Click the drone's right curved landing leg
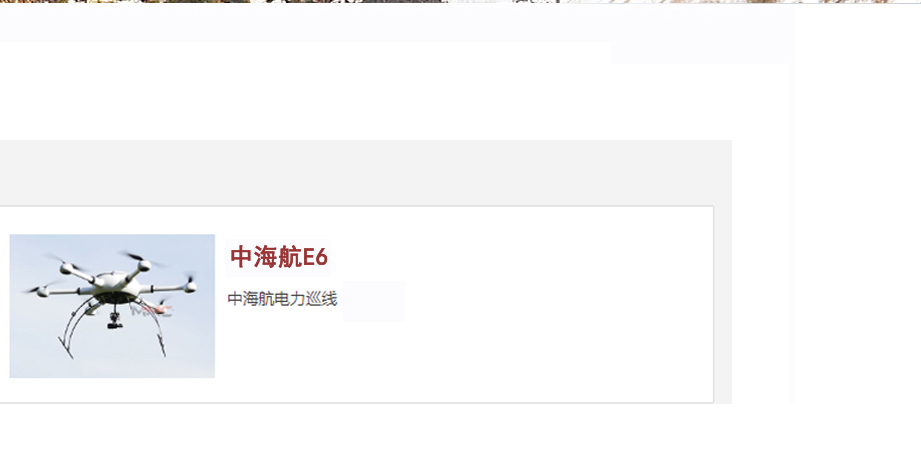This screenshot has width=921, height=470. coord(154,327)
